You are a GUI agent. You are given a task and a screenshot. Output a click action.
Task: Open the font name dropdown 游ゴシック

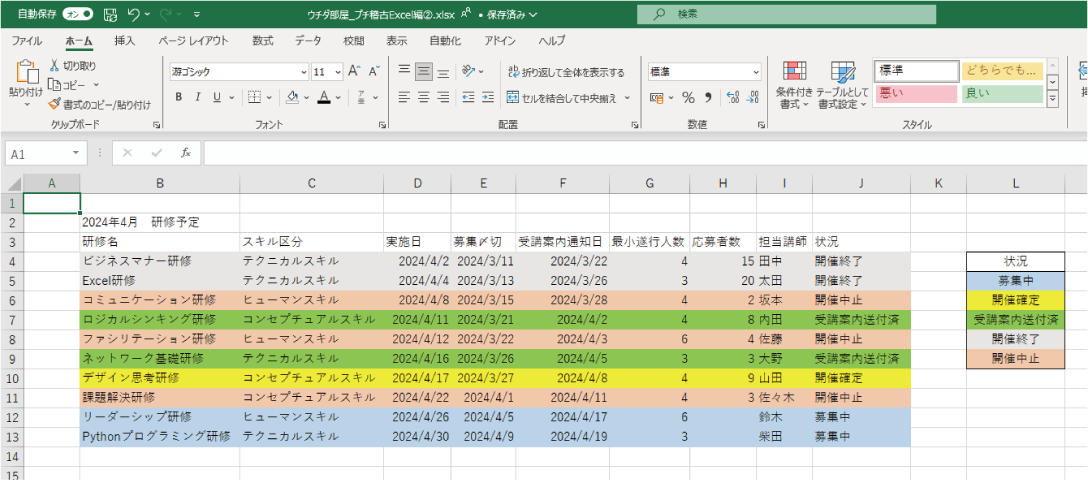tap(303, 72)
